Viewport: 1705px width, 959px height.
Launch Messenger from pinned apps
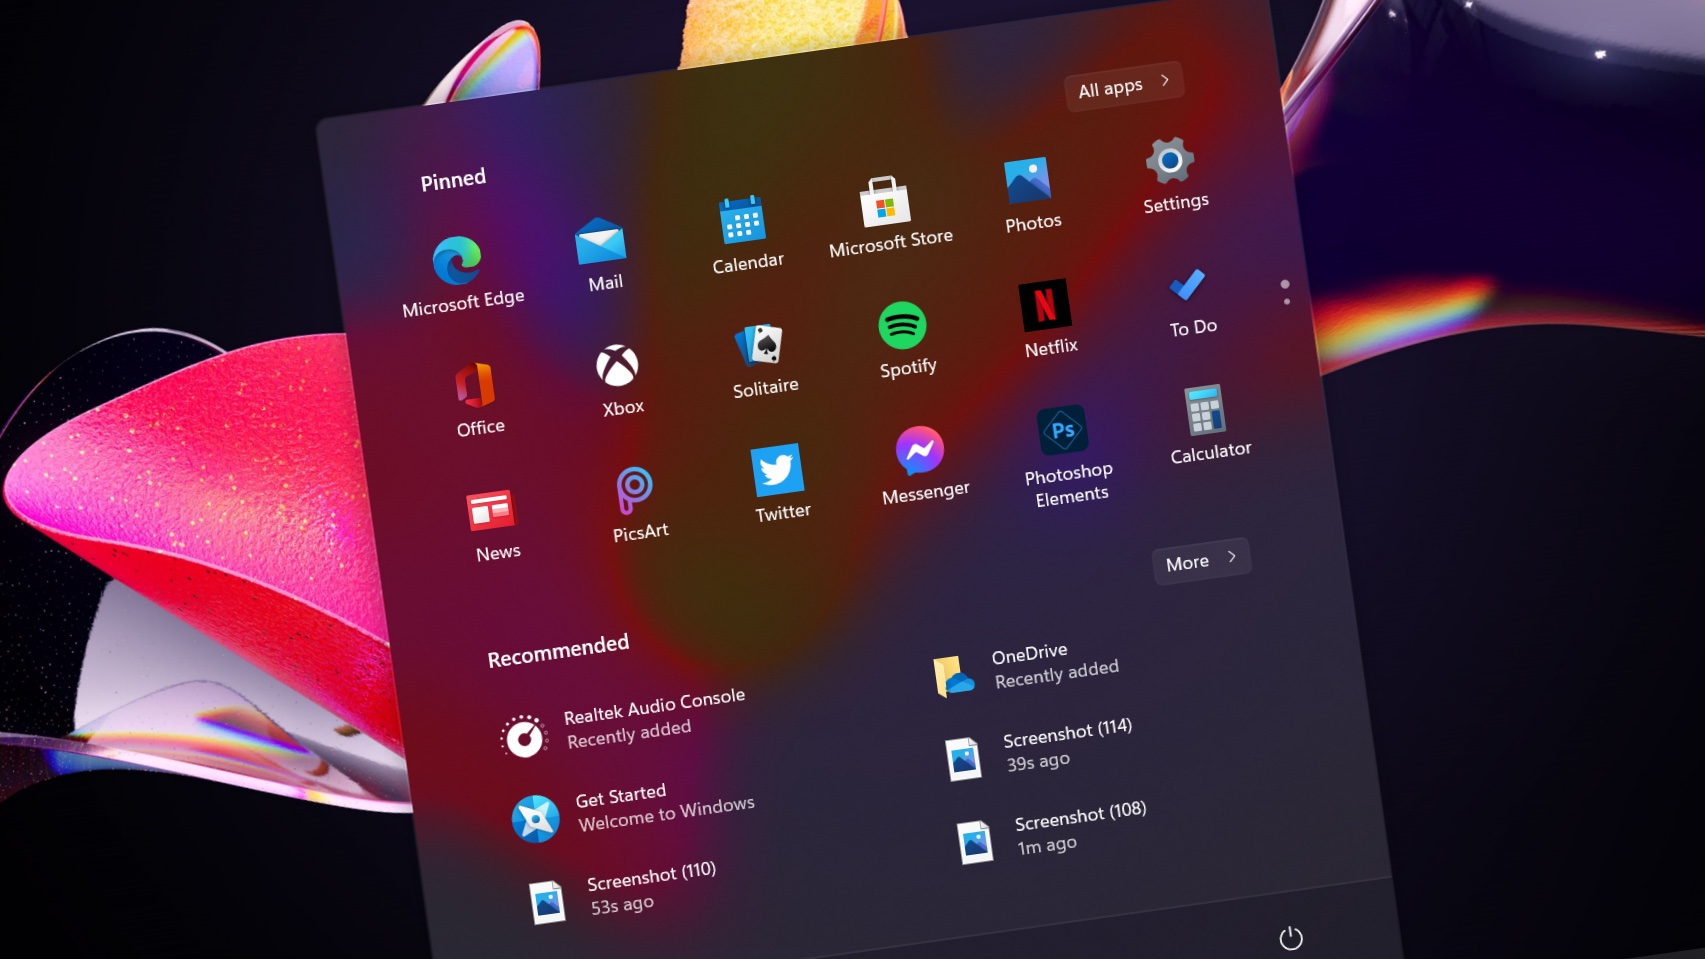pyautogui.click(x=919, y=451)
